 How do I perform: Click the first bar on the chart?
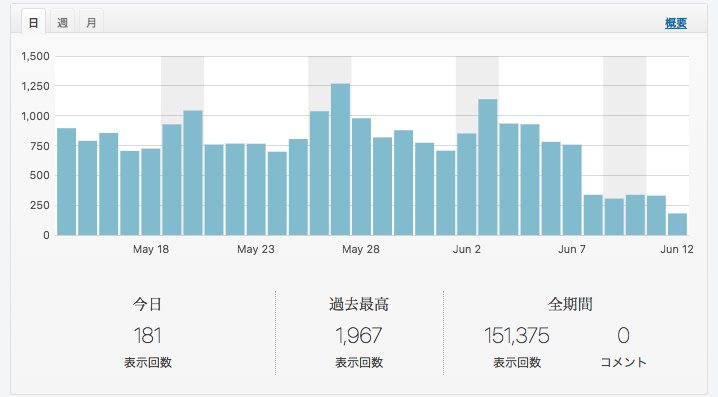click(66, 182)
